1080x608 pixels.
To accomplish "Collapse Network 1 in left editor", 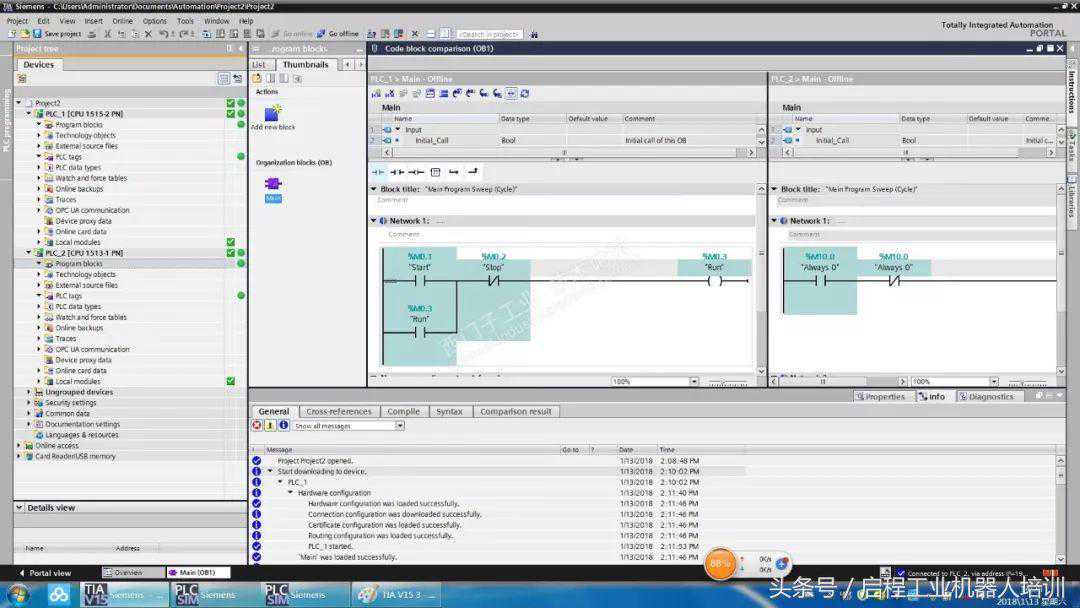I will pyautogui.click(x=374, y=221).
